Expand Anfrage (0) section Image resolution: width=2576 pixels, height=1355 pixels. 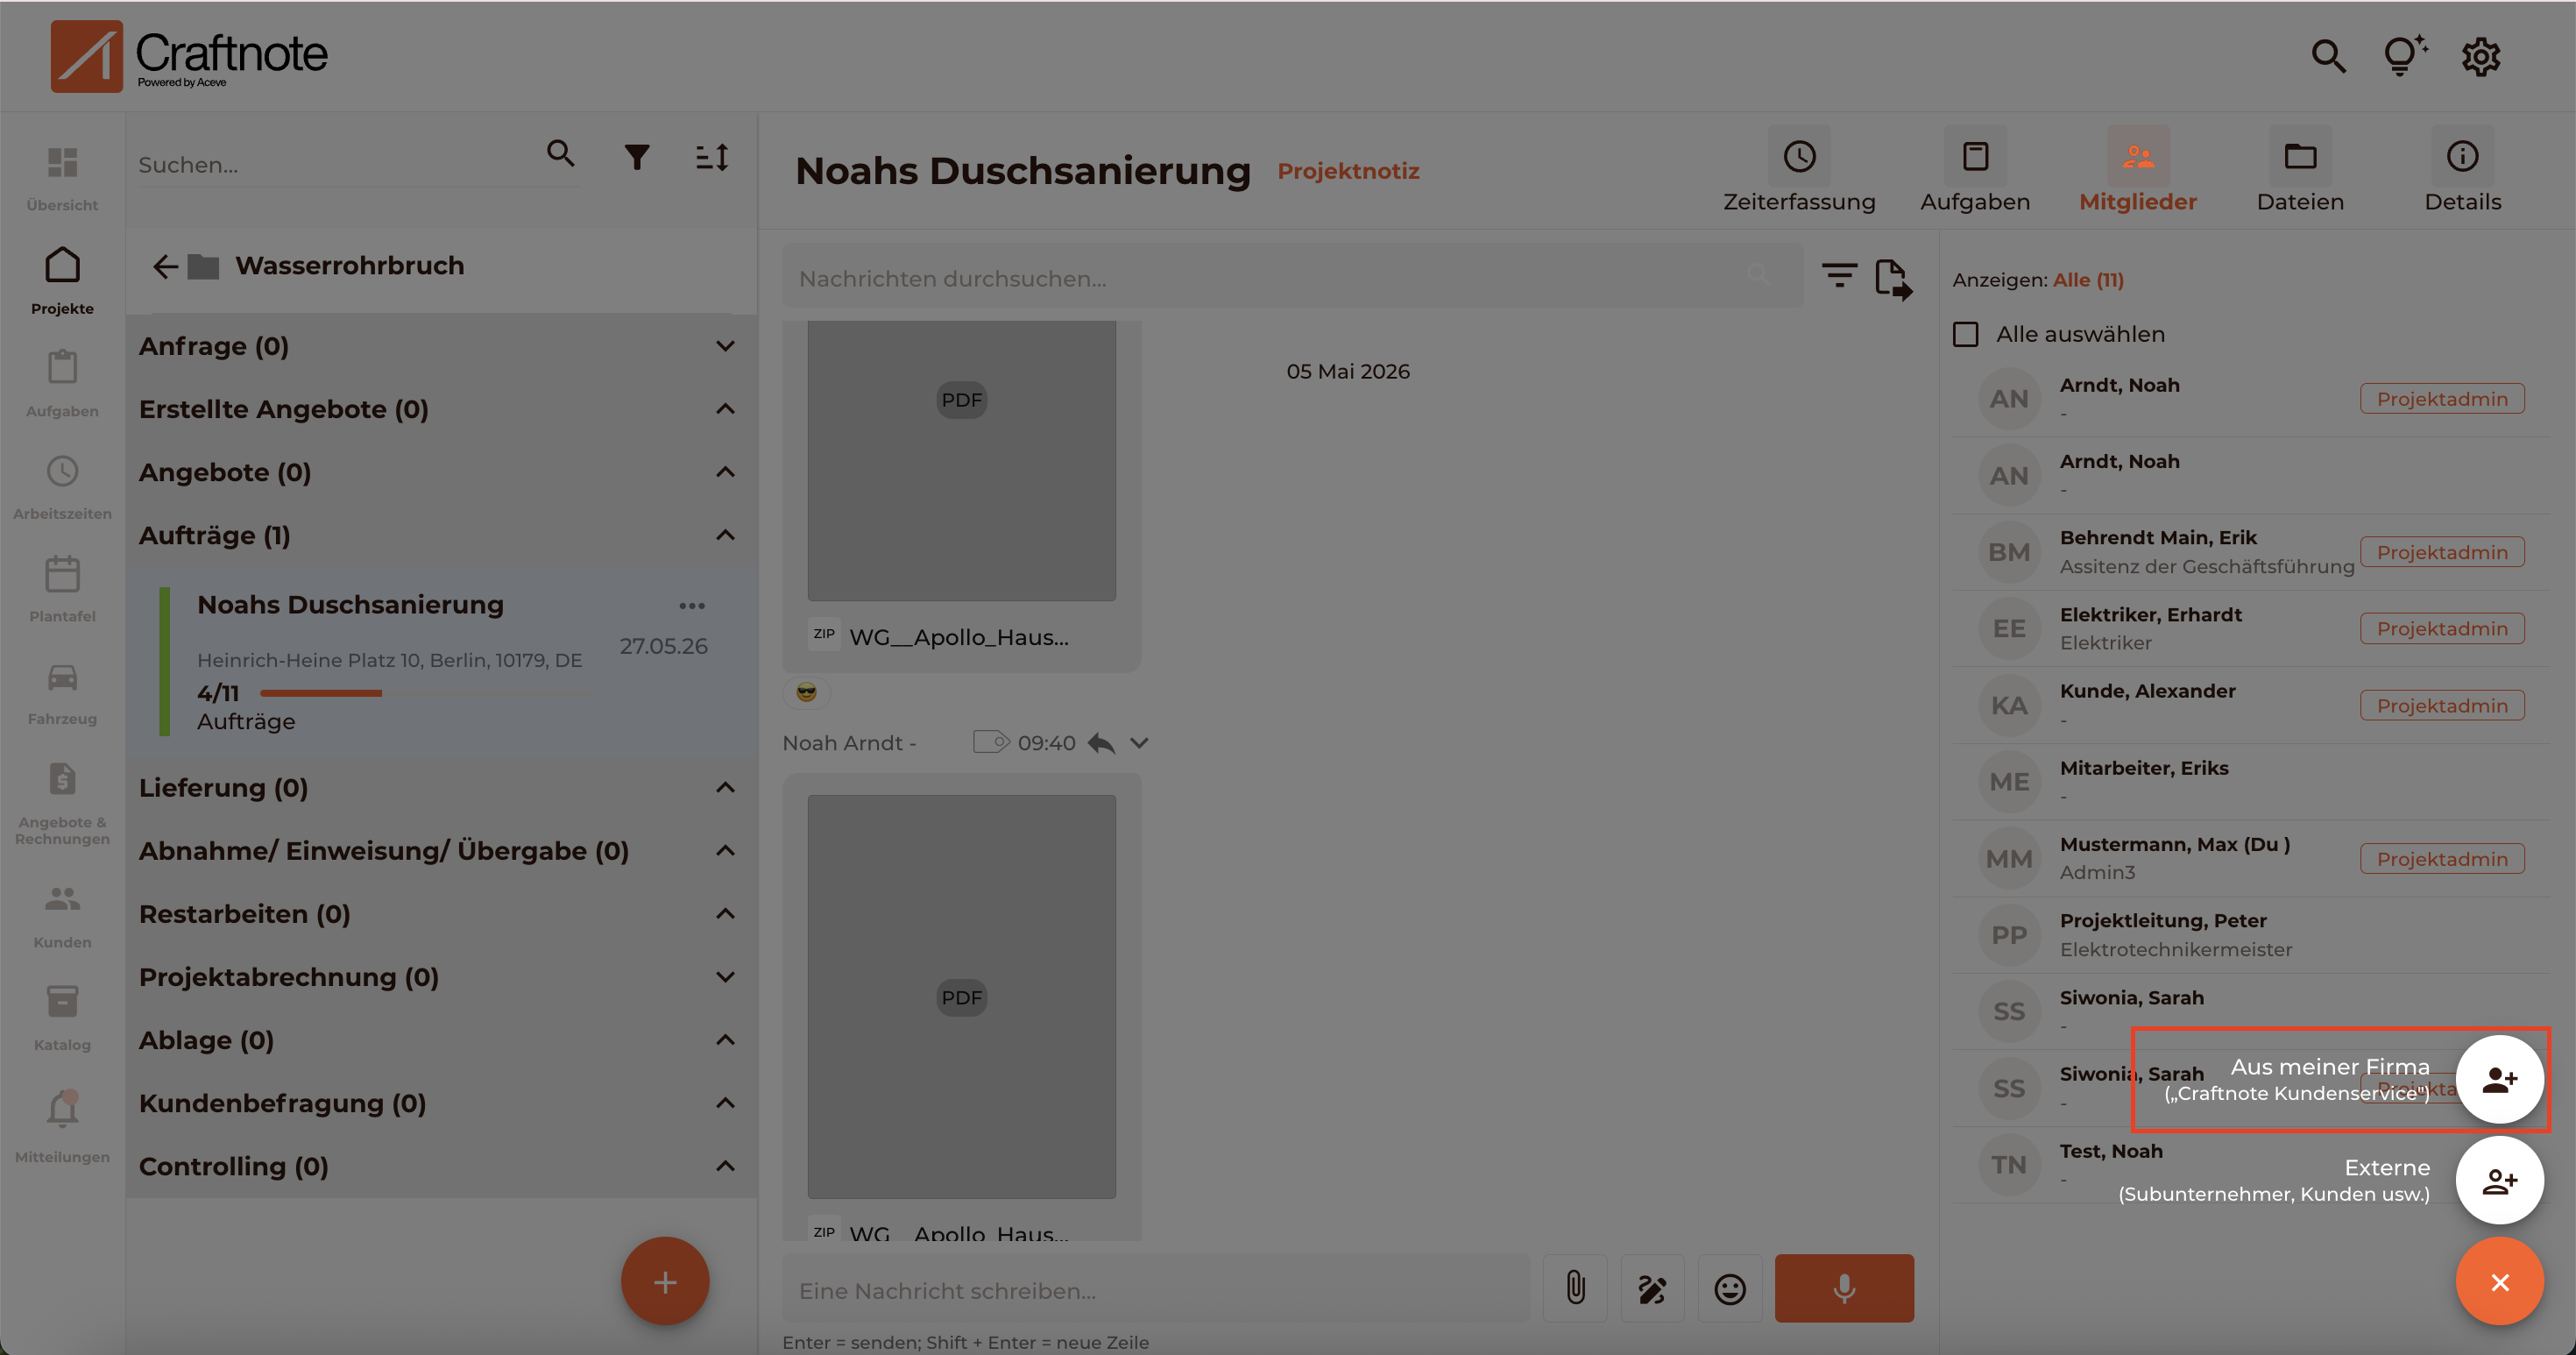coord(725,346)
